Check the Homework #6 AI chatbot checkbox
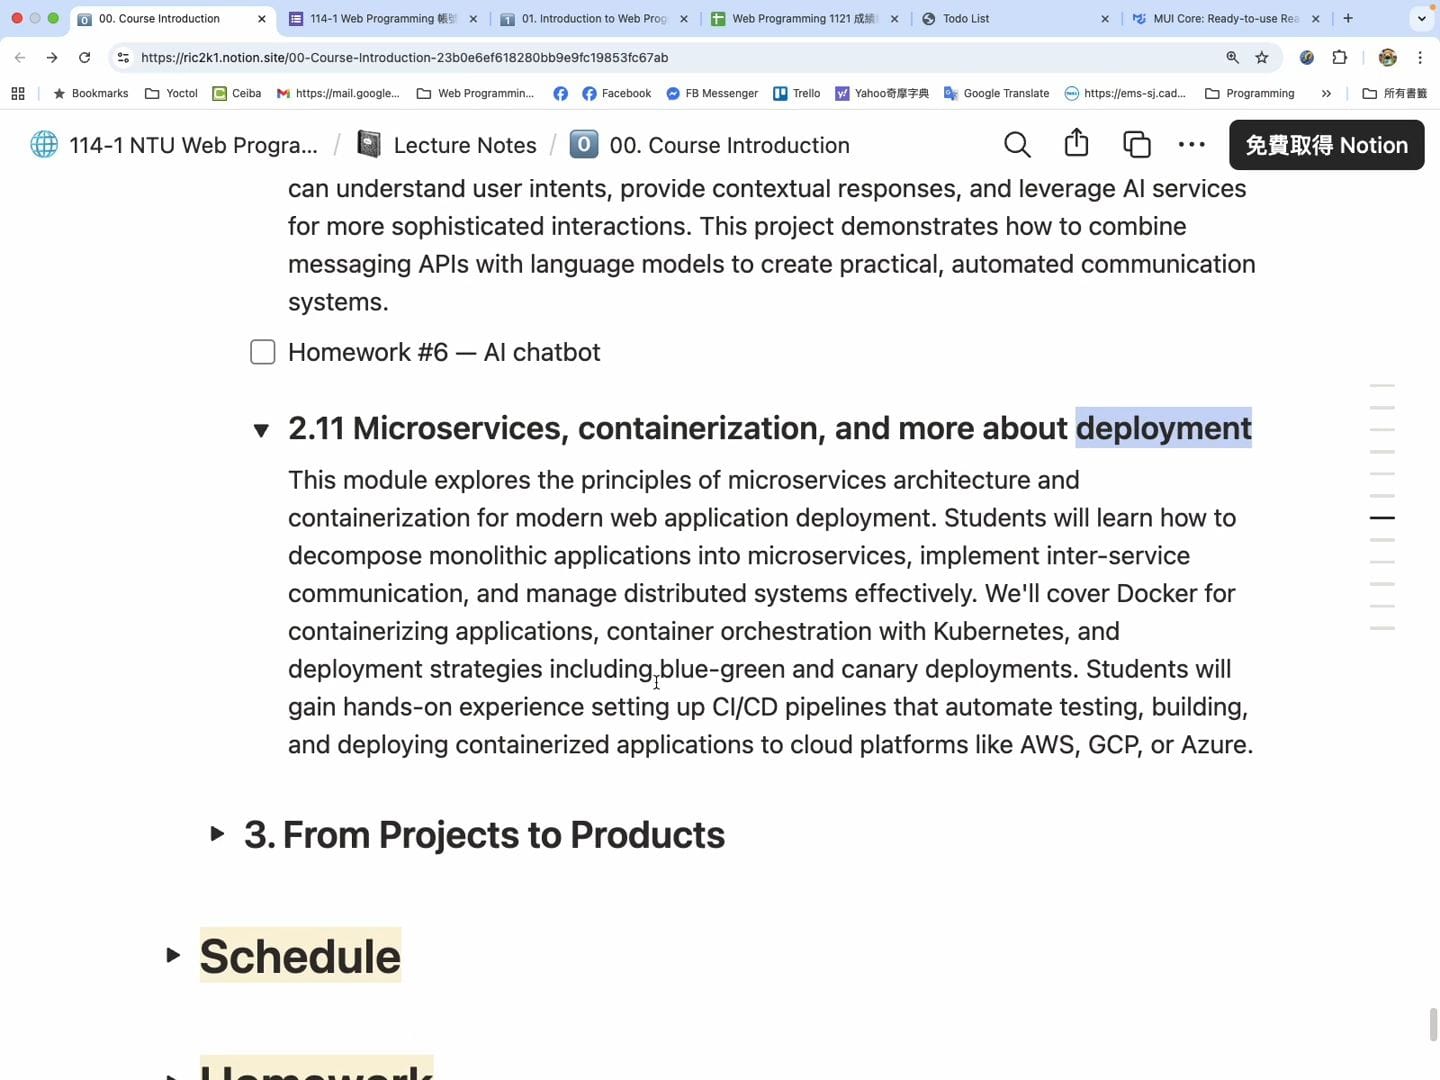 (262, 352)
